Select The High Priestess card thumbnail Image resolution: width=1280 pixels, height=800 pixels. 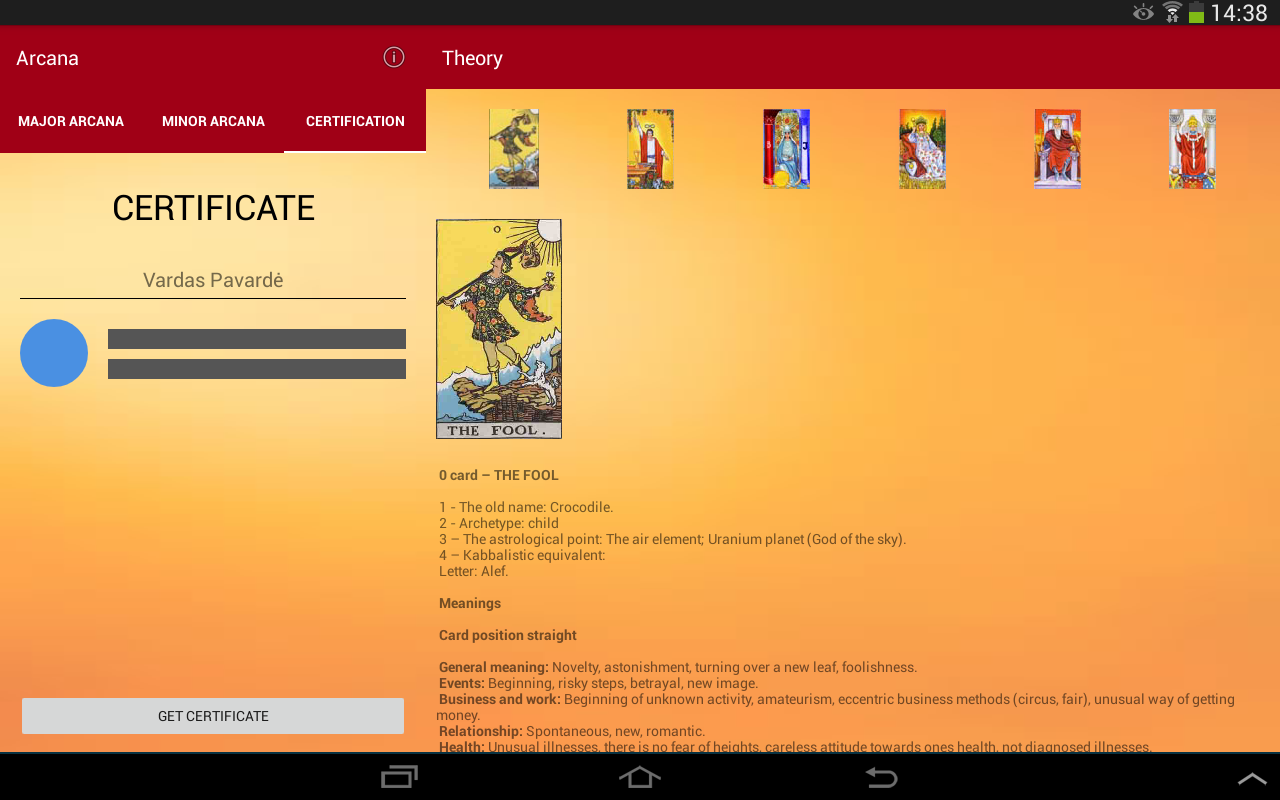point(786,149)
